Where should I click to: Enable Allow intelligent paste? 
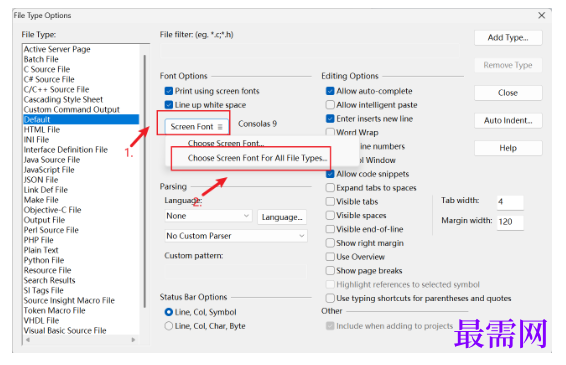[x=330, y=105]
